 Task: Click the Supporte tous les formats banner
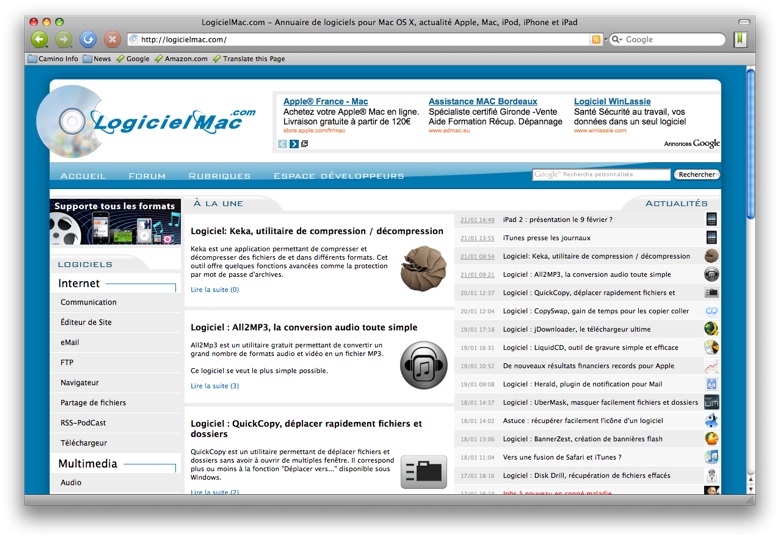point(115,222)
